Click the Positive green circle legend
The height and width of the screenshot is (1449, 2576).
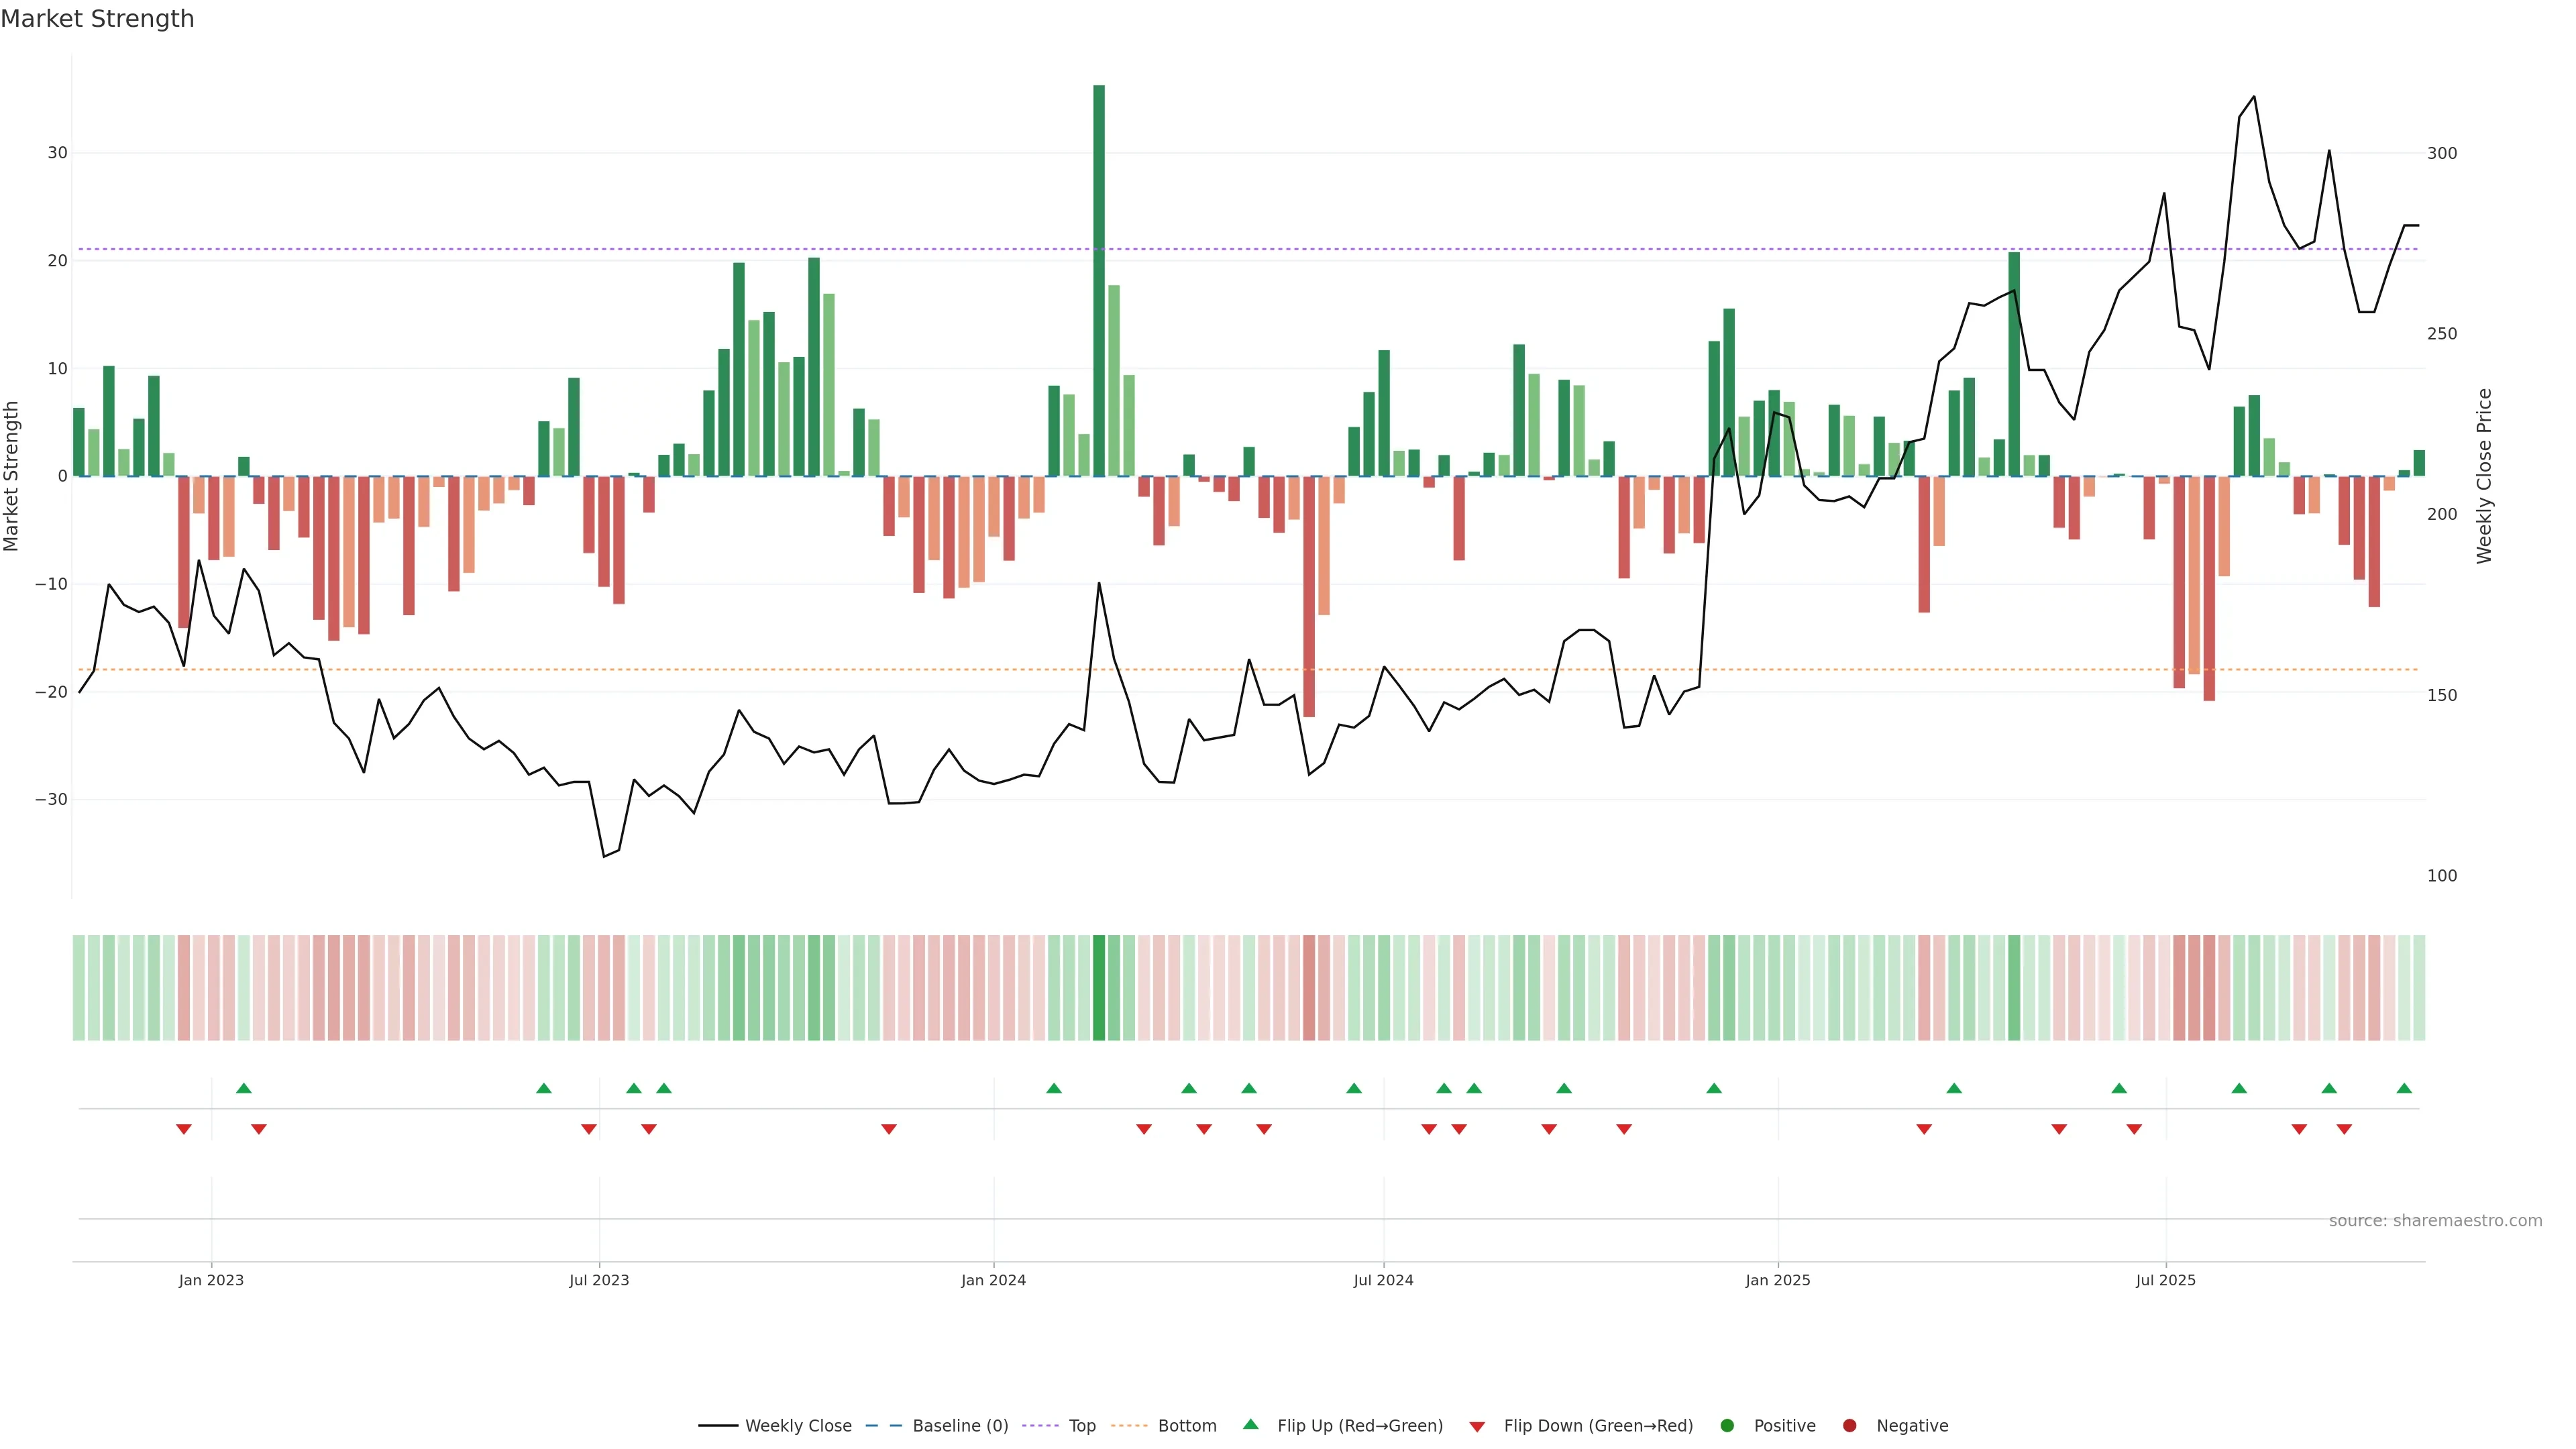1727,1425
